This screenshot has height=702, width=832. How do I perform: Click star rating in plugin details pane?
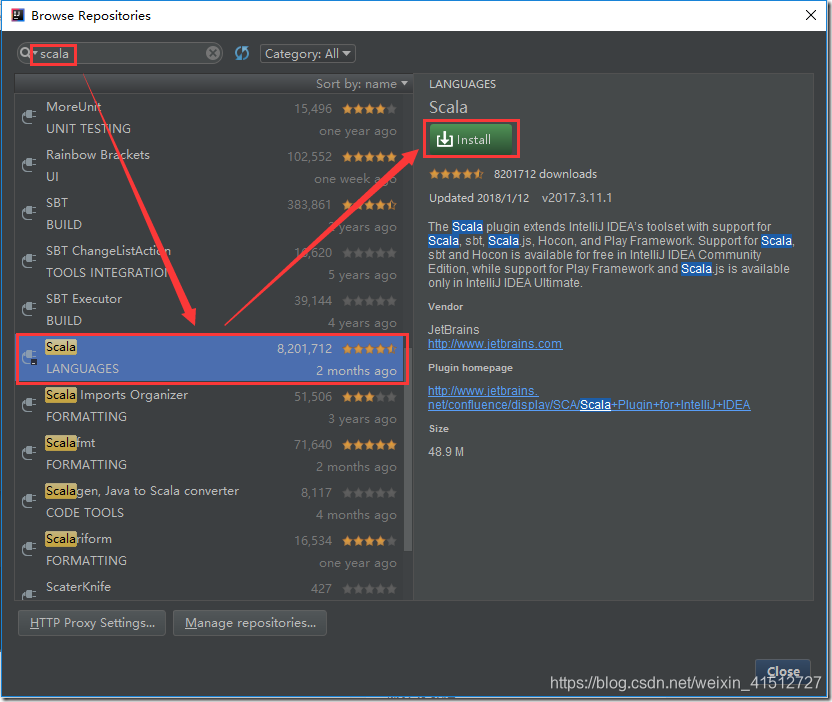(x=456, y=174)
